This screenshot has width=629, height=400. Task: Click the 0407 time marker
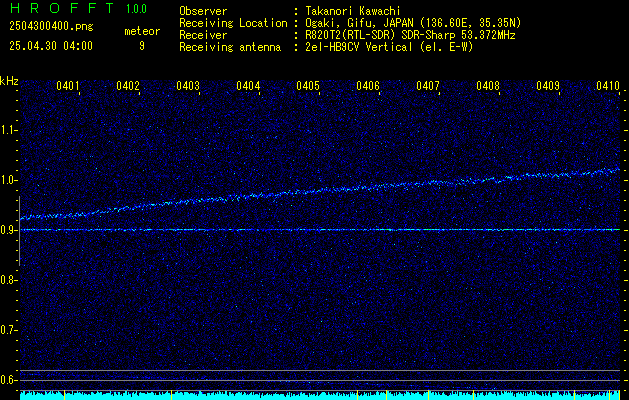pos(428,86)
